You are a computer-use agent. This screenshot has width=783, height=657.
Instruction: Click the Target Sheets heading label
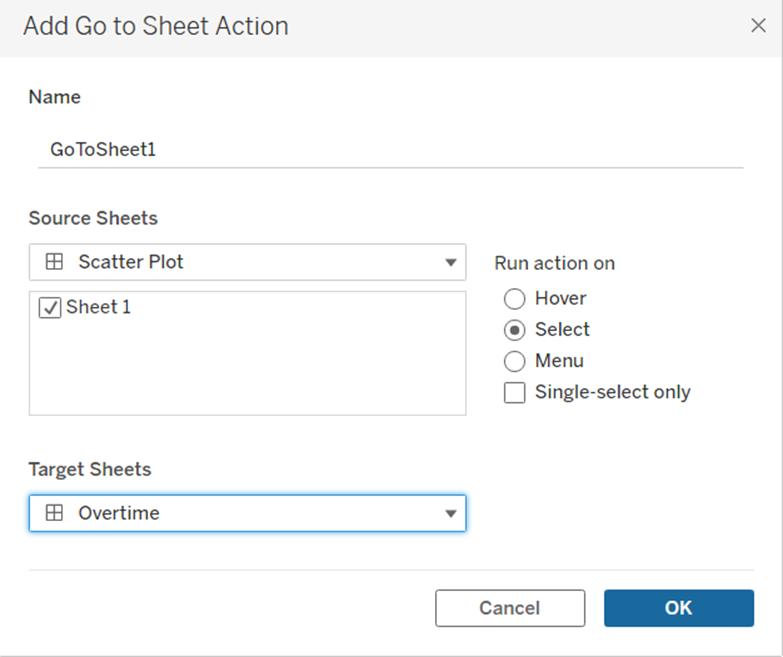(x=90, y=469)
